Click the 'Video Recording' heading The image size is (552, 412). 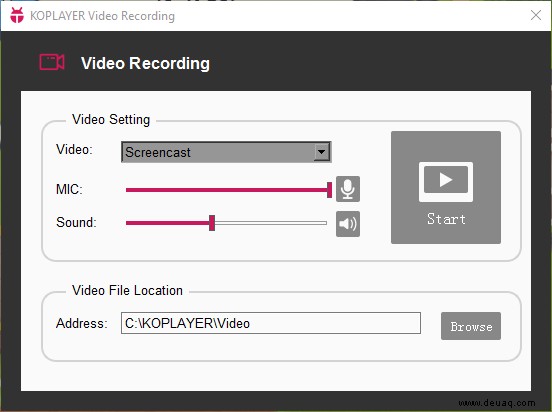pyautogui.click(x=145, y=64)
